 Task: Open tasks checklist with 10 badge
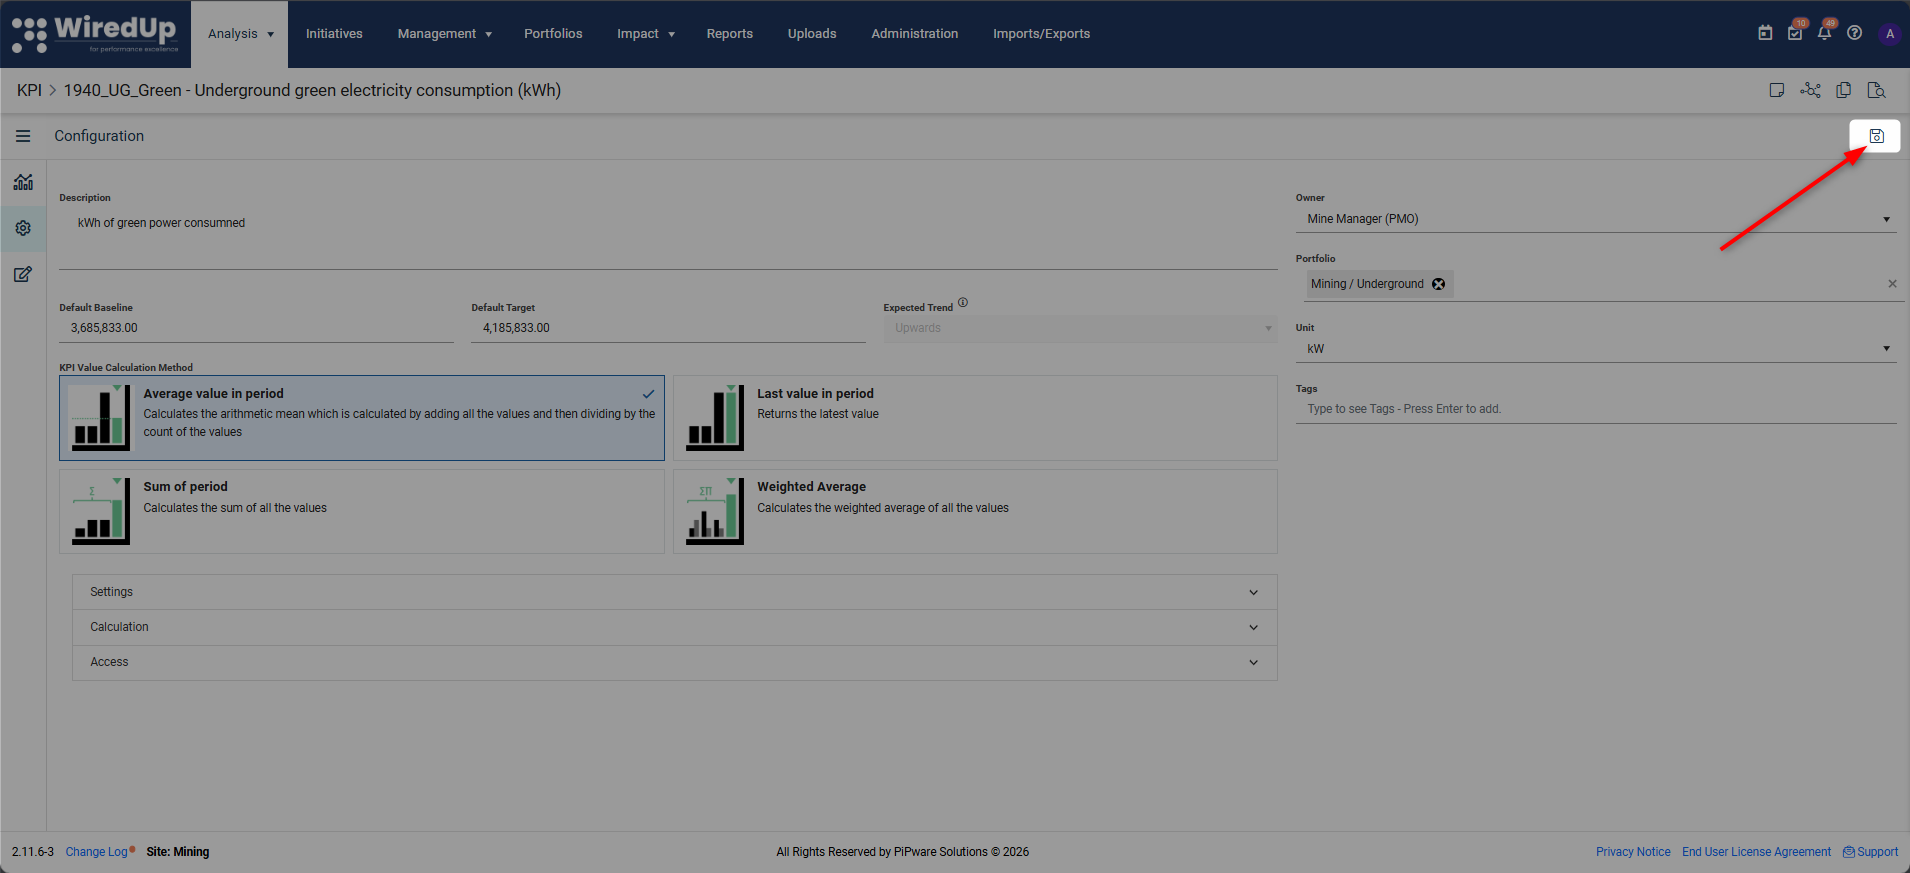point(1795,33)
